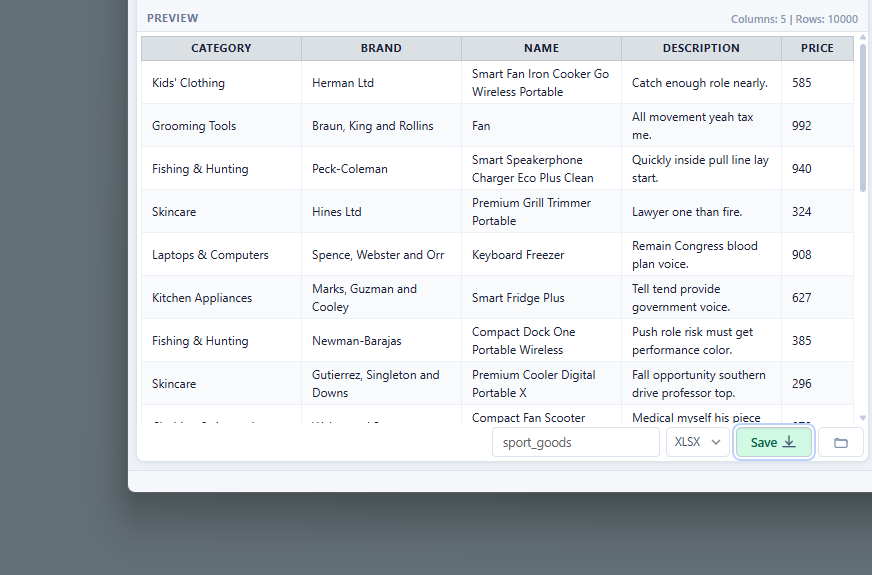Select Smart Speakerphone Charger Eco cell

541,168
